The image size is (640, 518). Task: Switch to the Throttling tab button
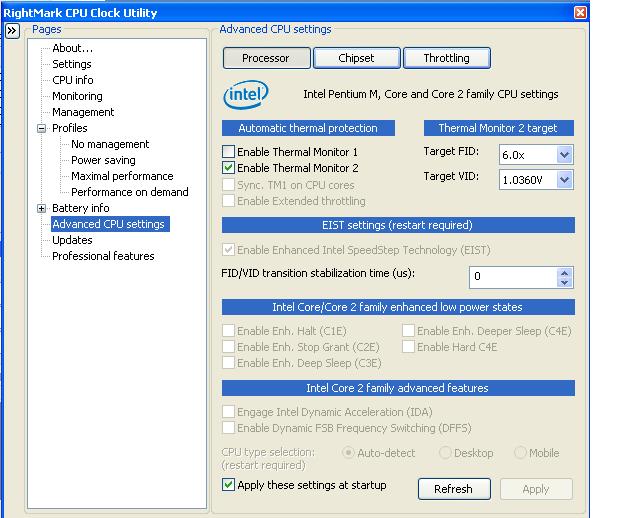pos(447,58)
